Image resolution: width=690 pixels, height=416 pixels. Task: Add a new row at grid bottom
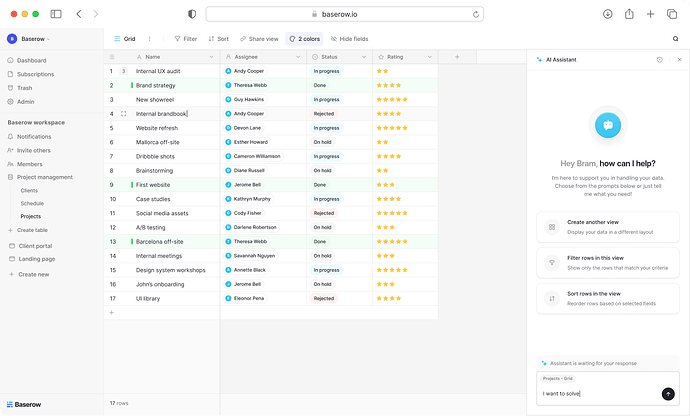click(x=112, y=313)
